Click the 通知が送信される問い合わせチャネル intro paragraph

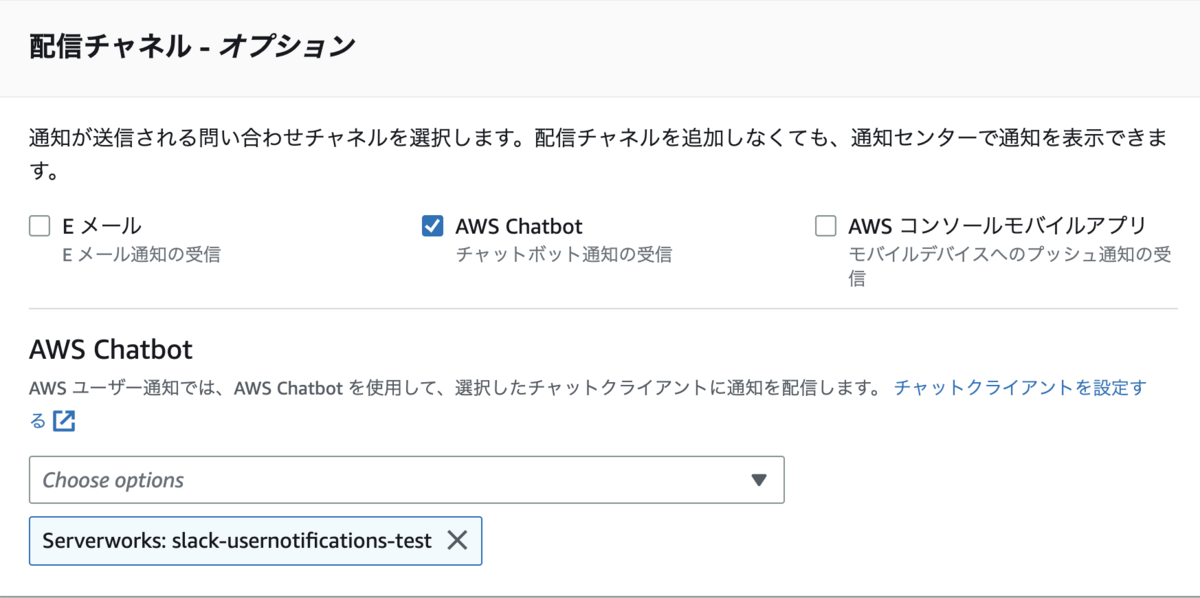coord(597,154)
